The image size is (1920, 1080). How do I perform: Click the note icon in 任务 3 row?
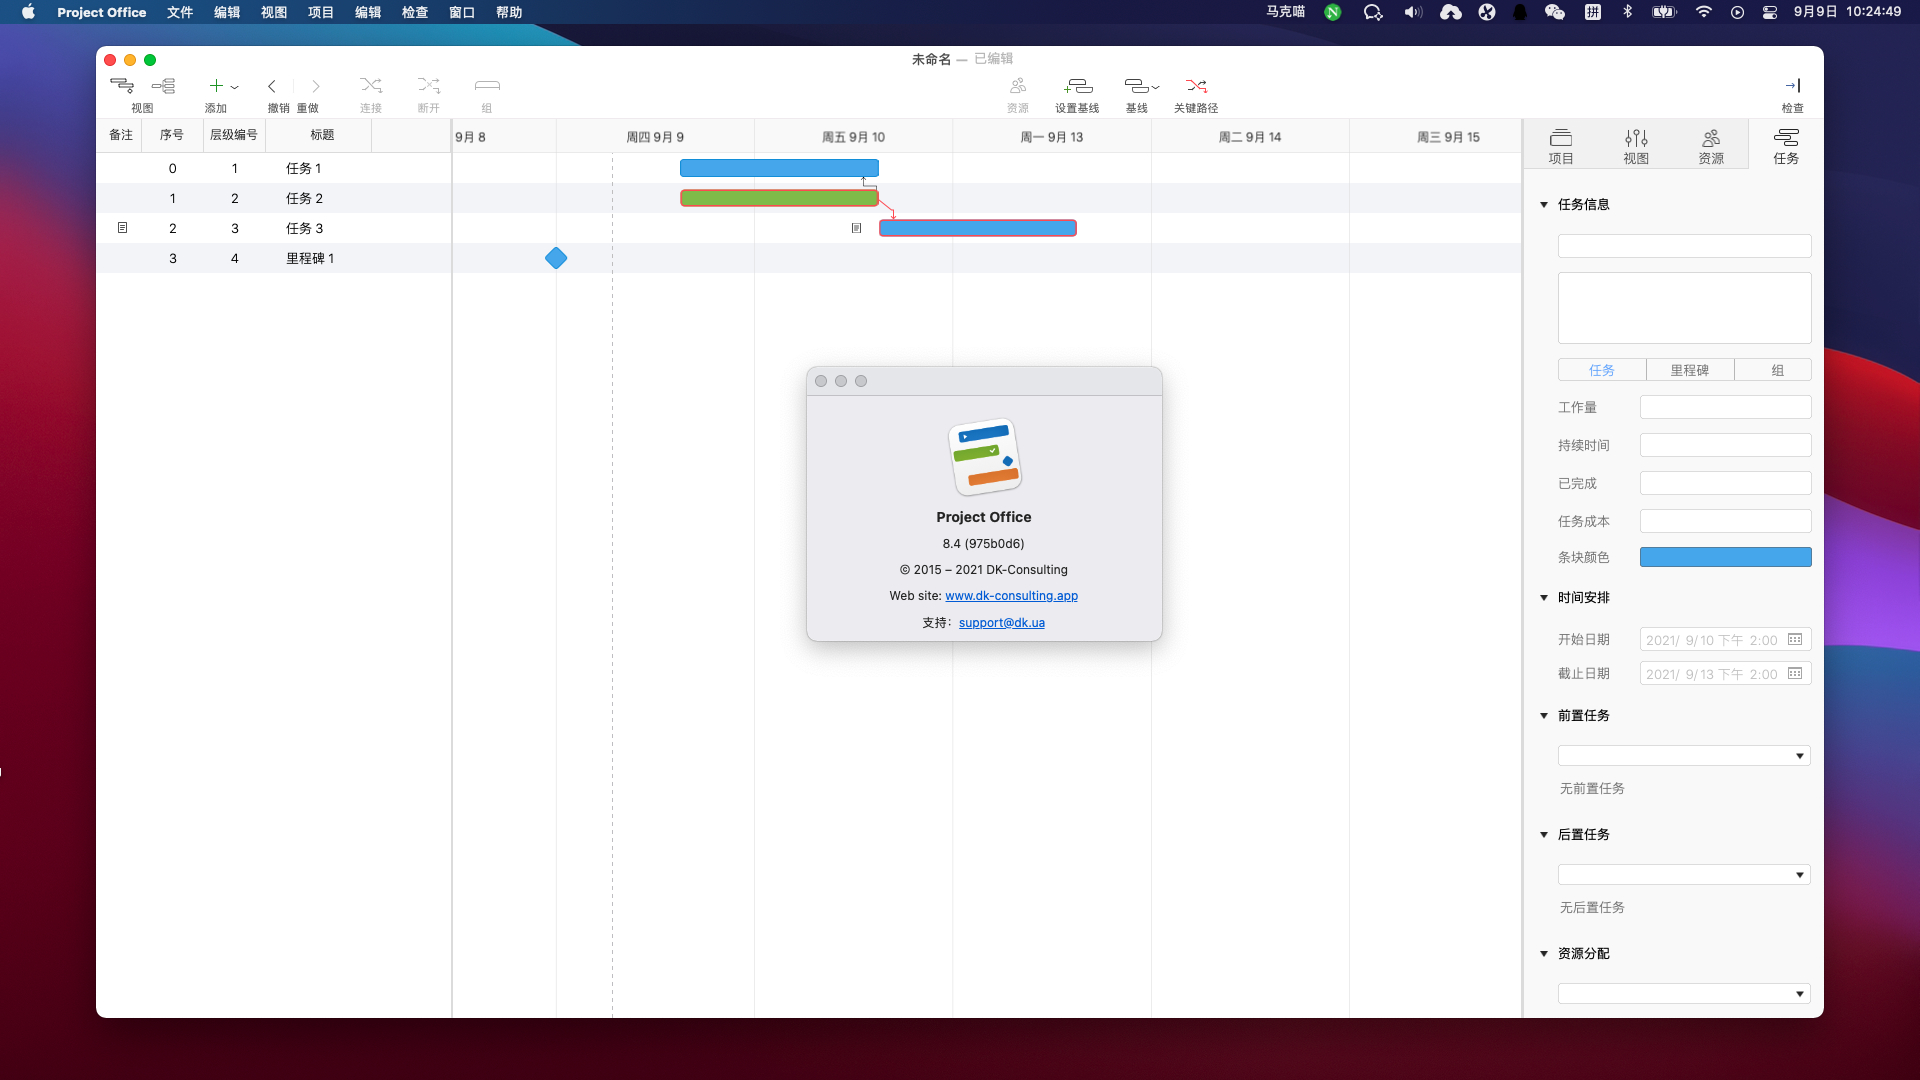pyautogui.click(x=122, y=228)
